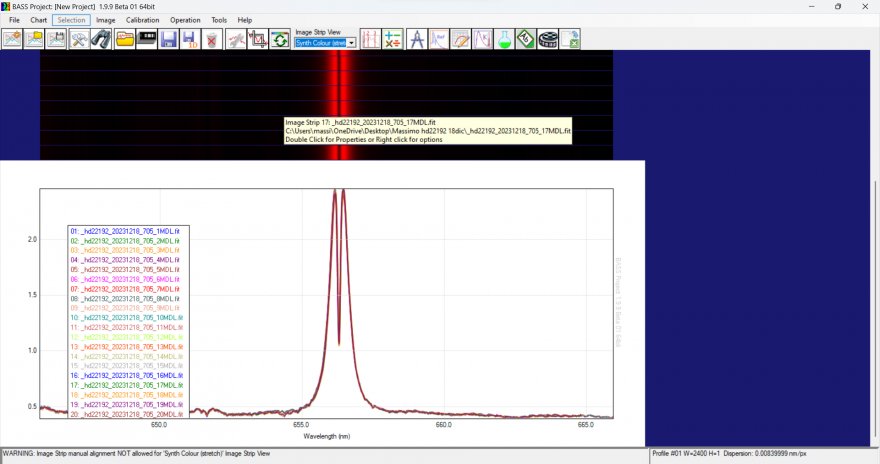Click the green chemistry flask icon
The width and height of the screenshot is (880, 464).
tap(505, 39)
